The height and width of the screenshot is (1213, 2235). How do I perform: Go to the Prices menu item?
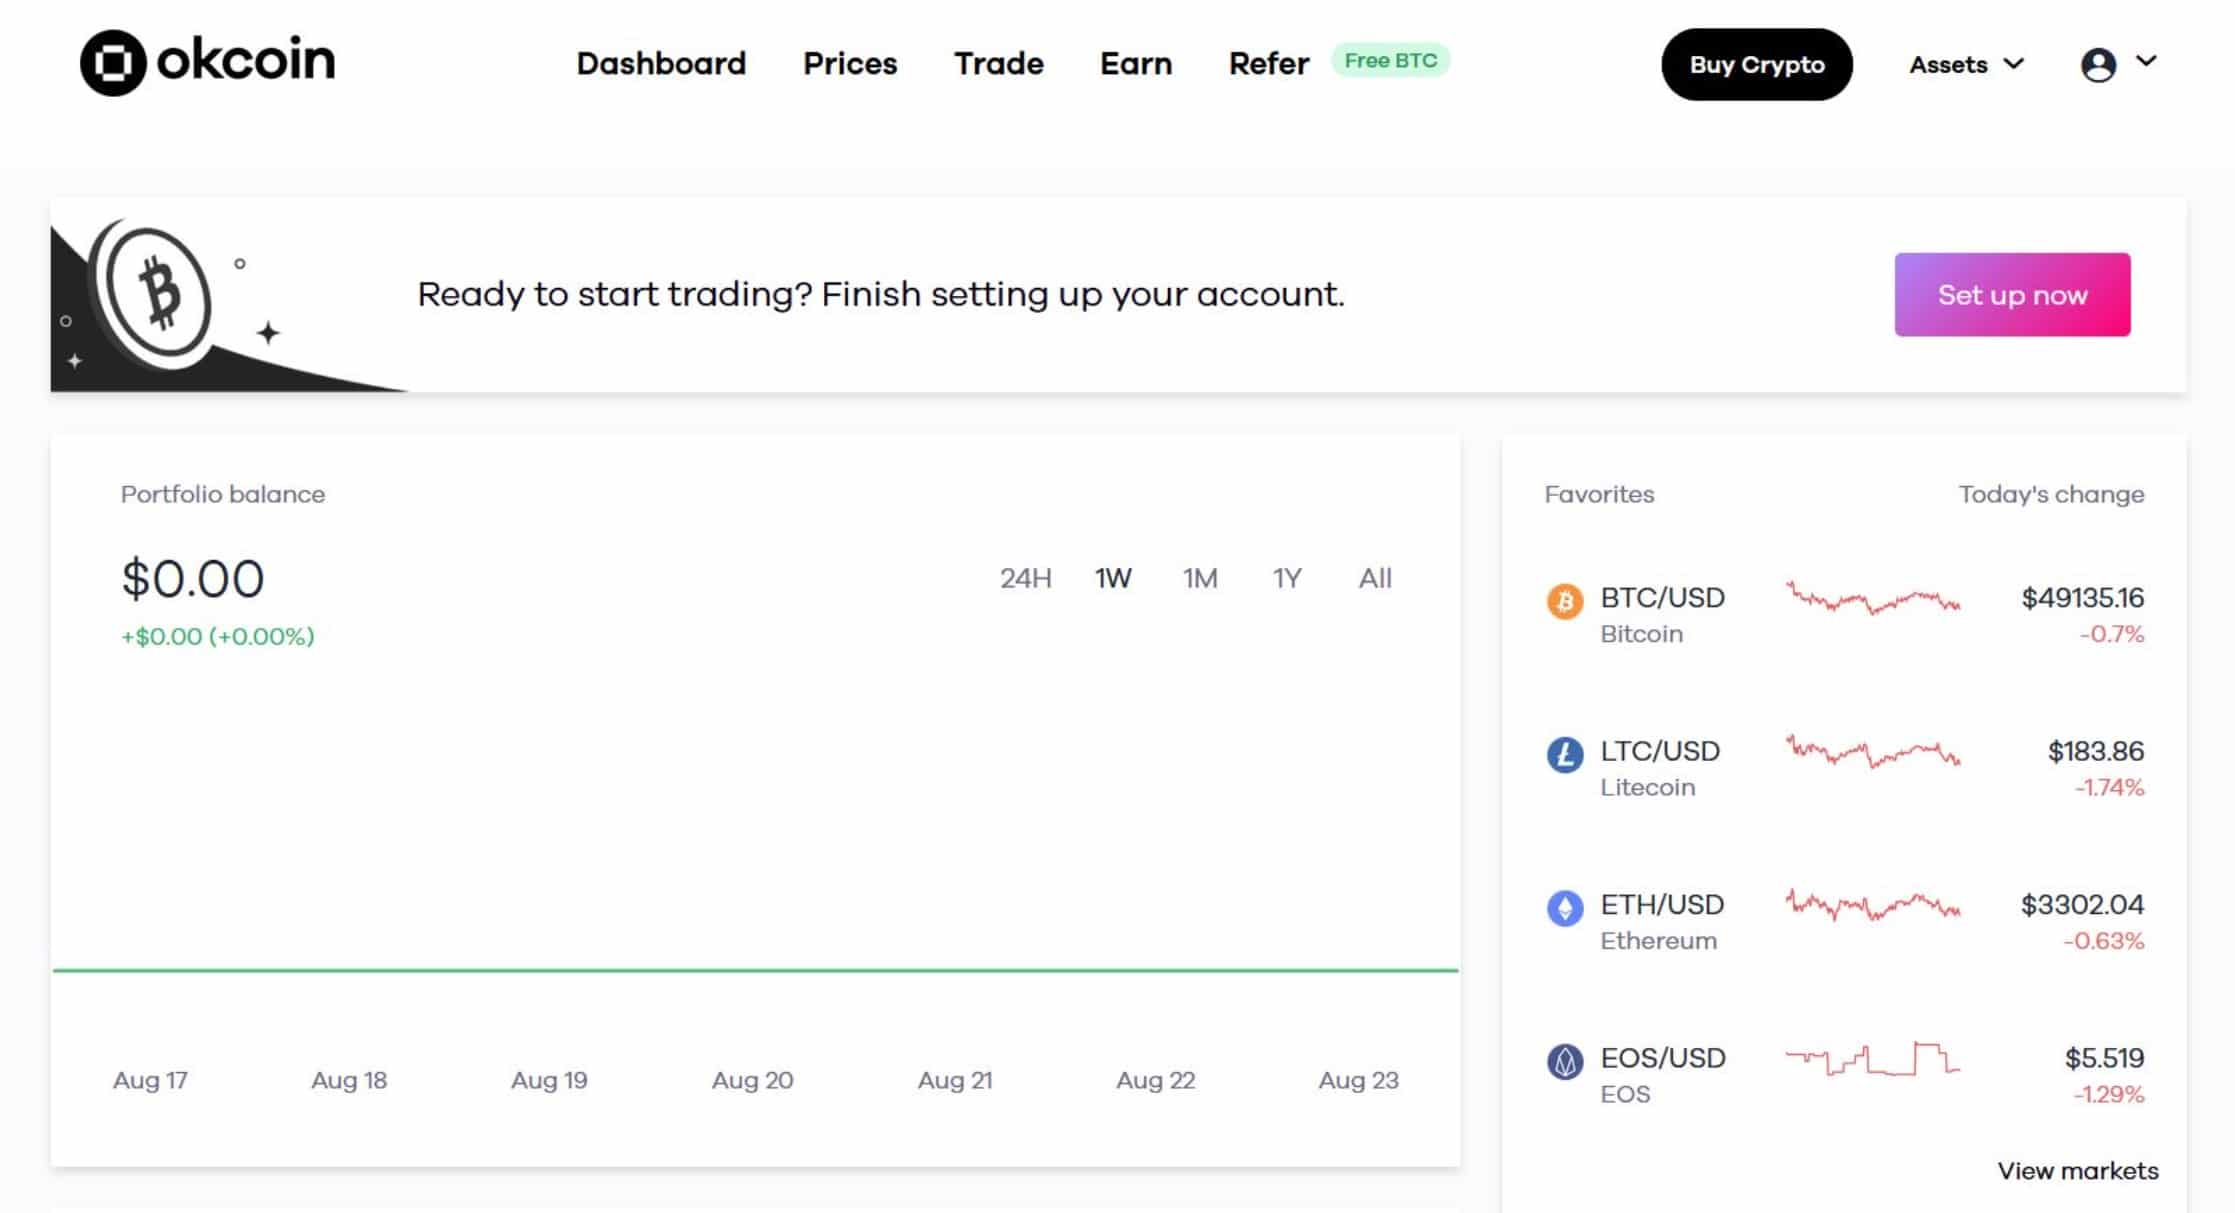click(x=850, y=64)
